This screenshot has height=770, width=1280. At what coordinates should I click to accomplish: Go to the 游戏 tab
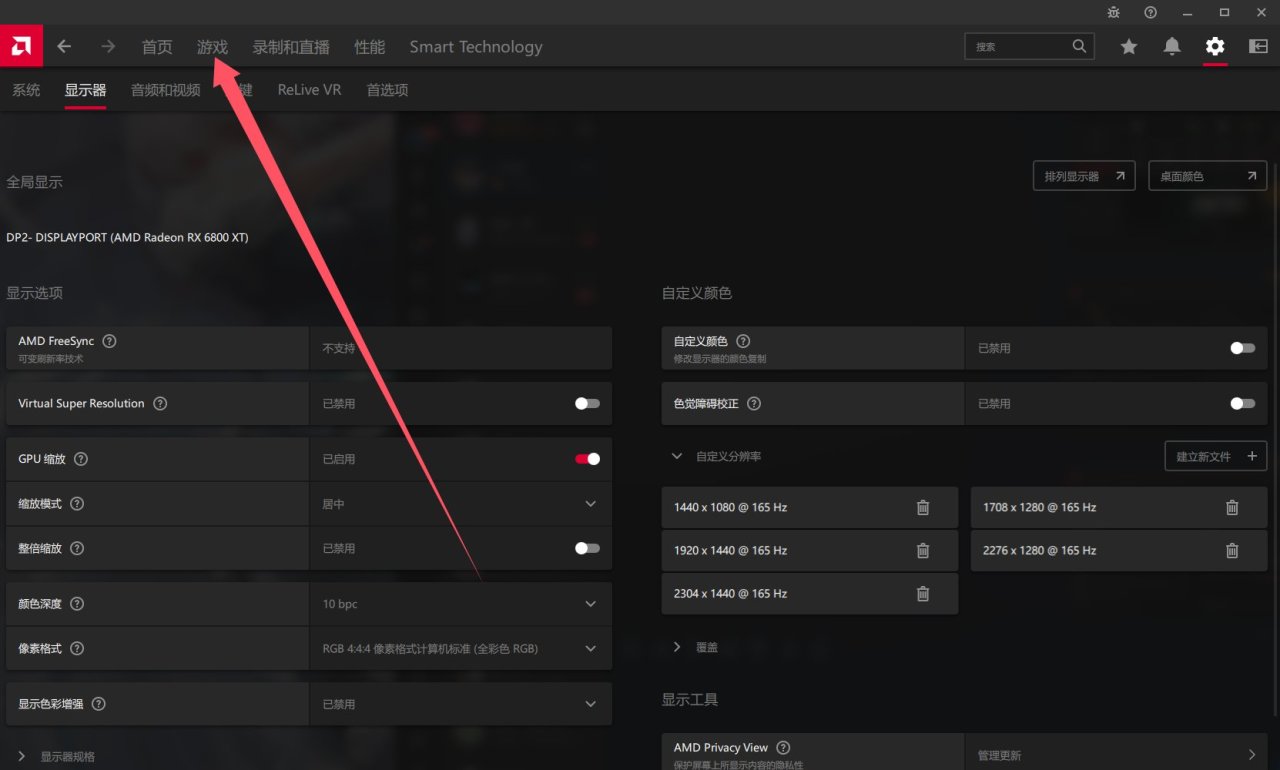tap(212, 47)
